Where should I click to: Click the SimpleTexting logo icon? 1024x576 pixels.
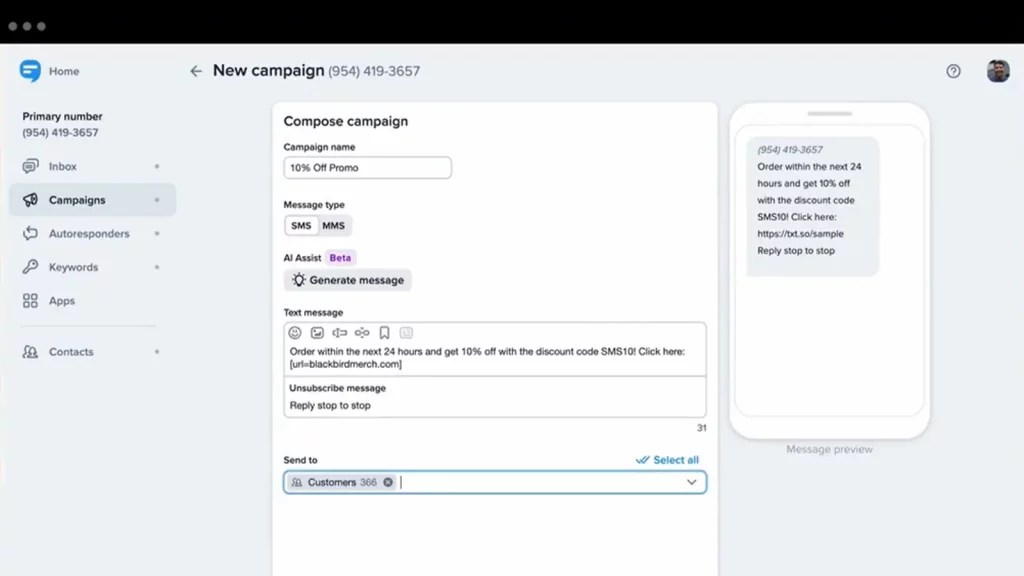pos(30,71)
